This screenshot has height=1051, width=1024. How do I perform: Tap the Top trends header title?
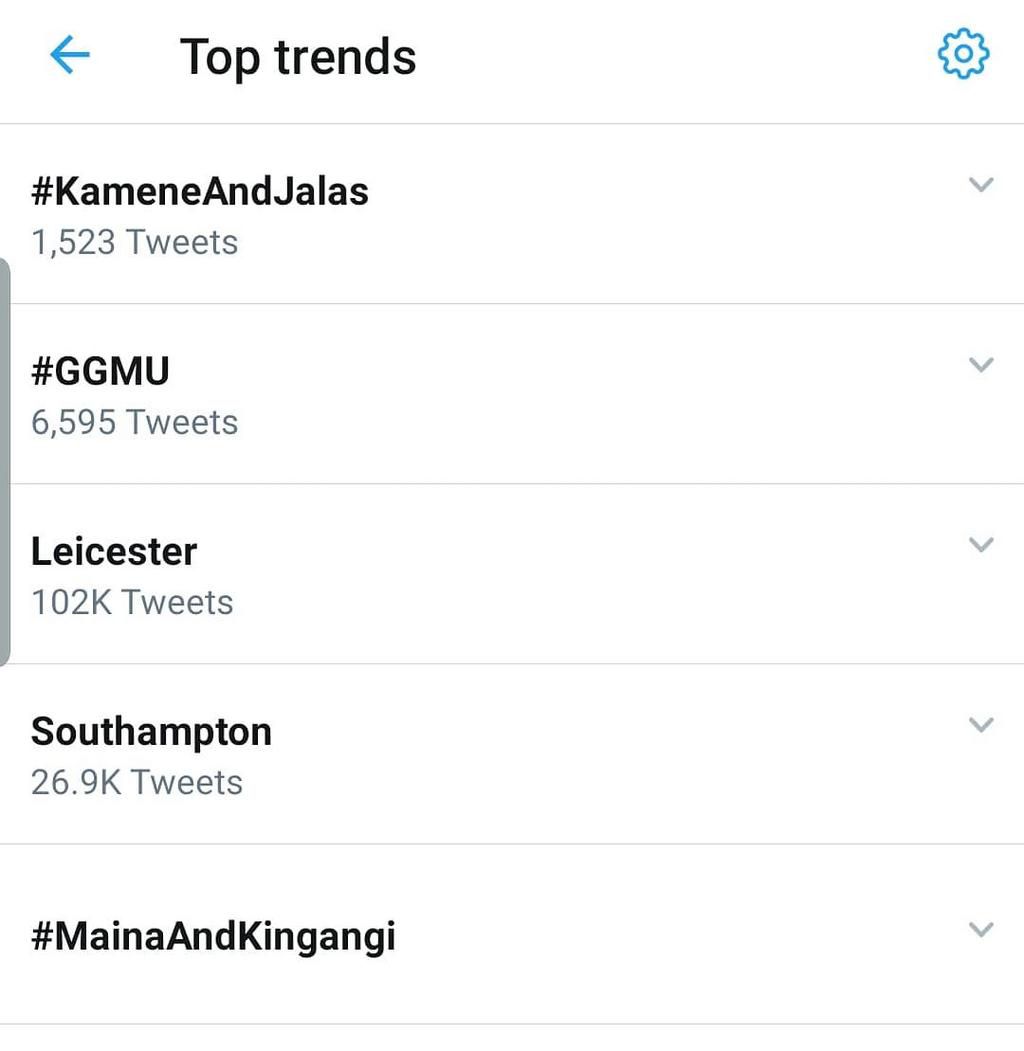pos(298,57)
